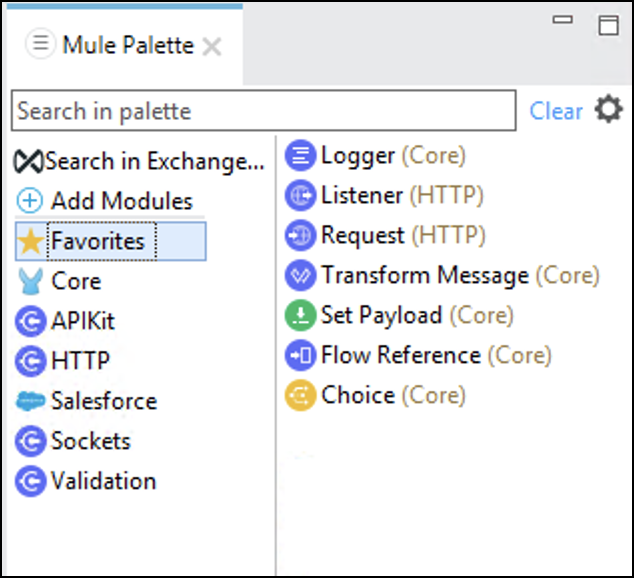Click the Exchange logo icon
The image size is (634, 578).
coord(28,161)
